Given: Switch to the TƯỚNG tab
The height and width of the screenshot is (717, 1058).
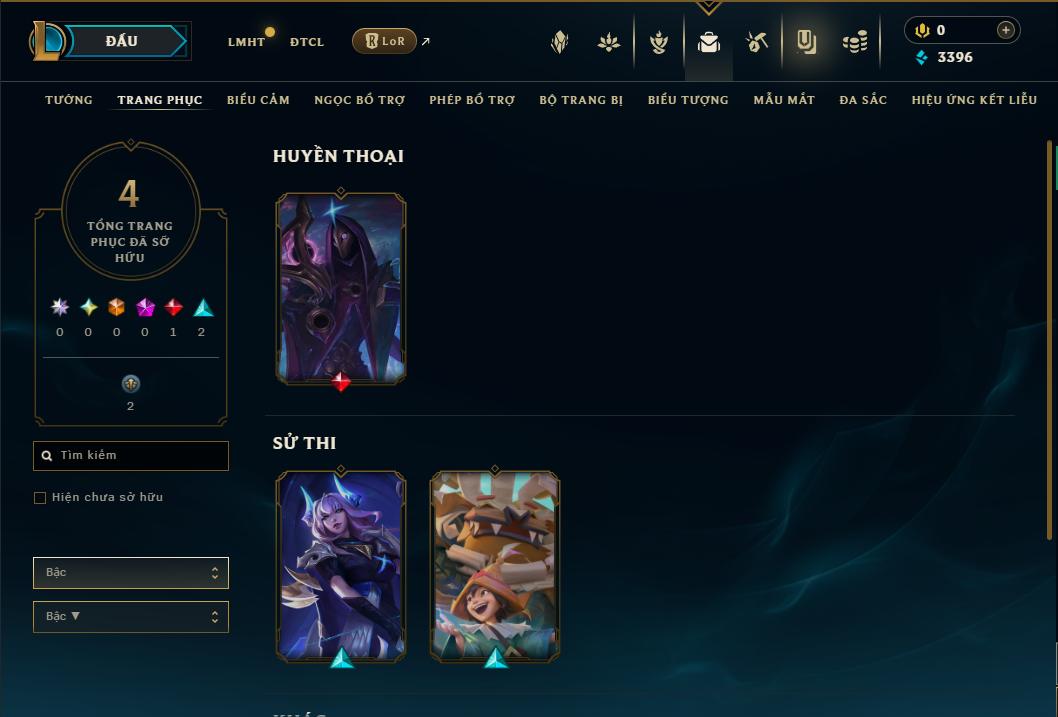Looking at the screenshot, I should (69, 100).
